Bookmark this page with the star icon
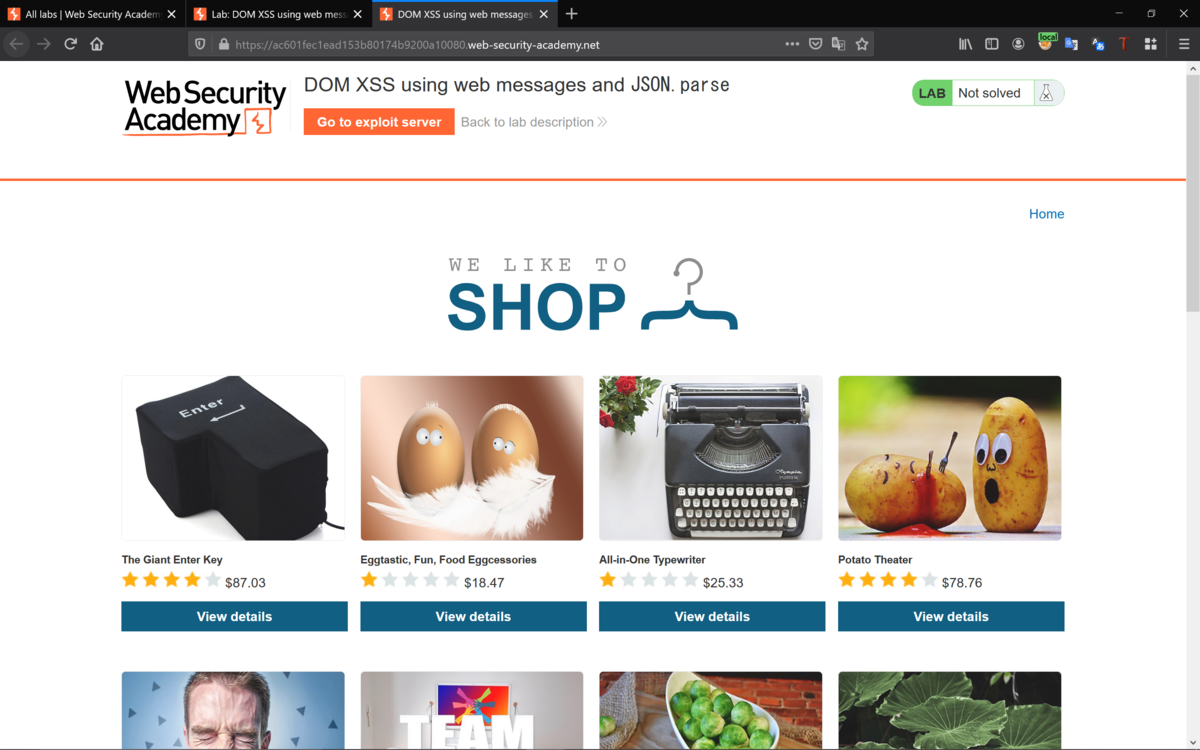 tap(862, 44)
